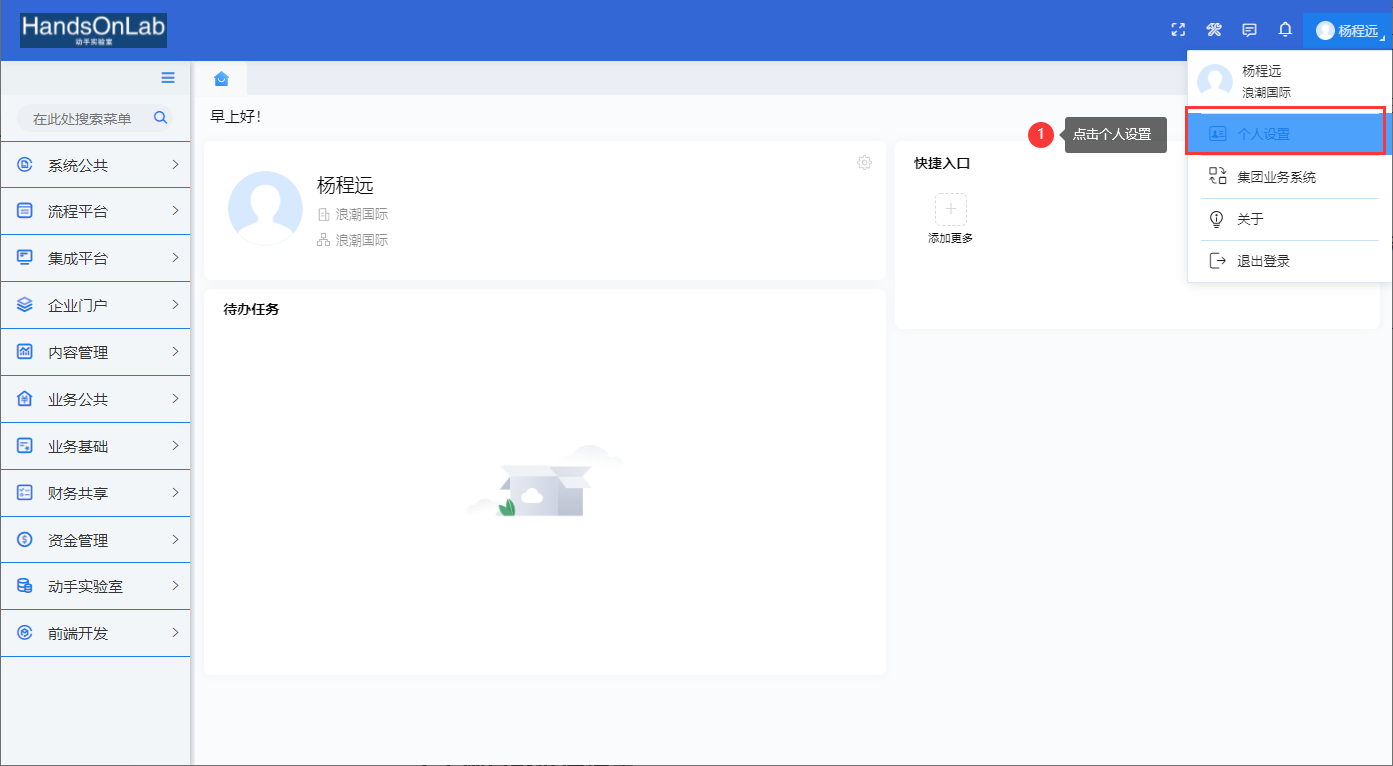Click the 企业门户 layers icon

[25, 305]
